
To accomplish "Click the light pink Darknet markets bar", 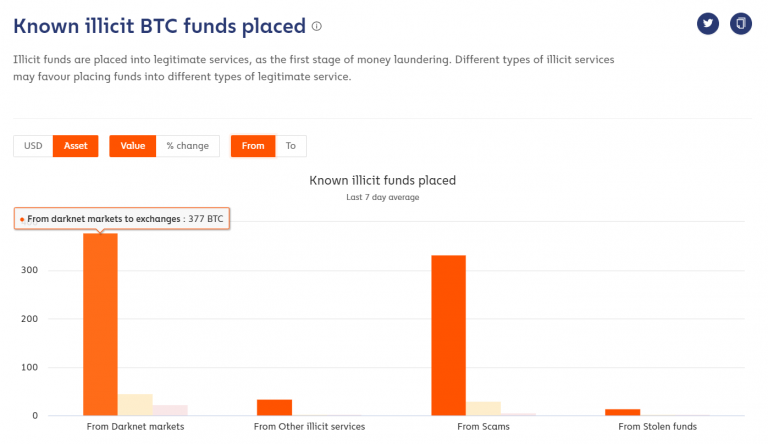I will [x=170, y=410].
